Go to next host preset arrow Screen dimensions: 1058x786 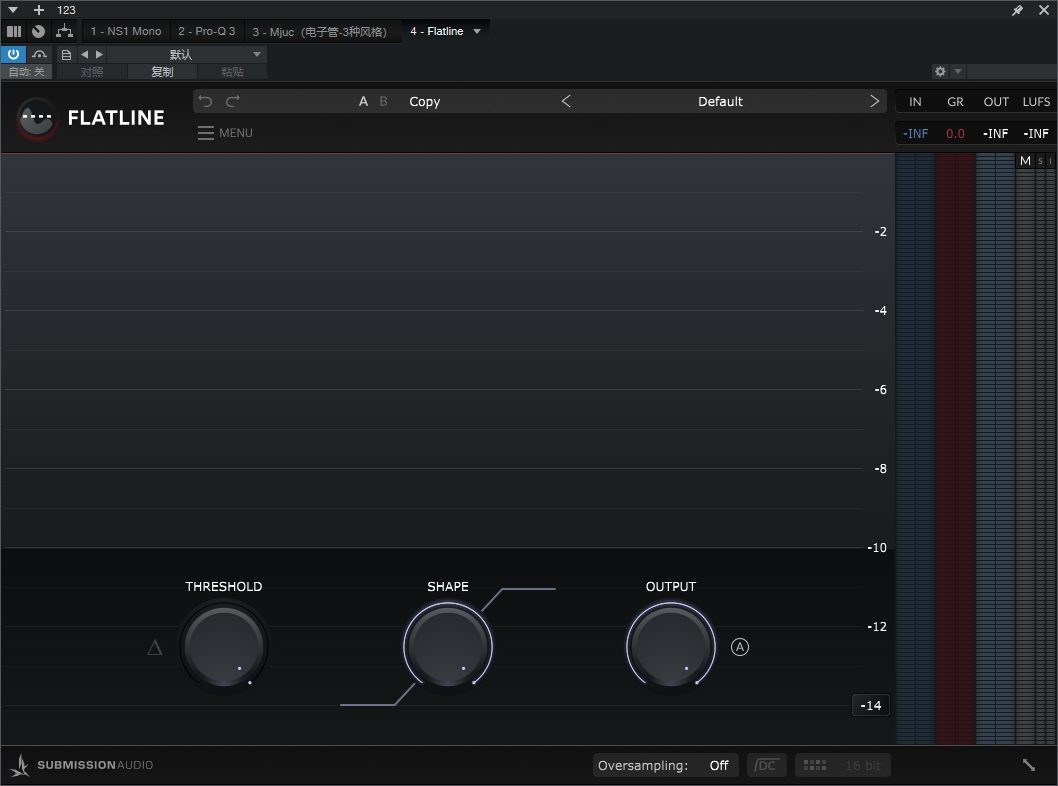(x=99, y=54)
